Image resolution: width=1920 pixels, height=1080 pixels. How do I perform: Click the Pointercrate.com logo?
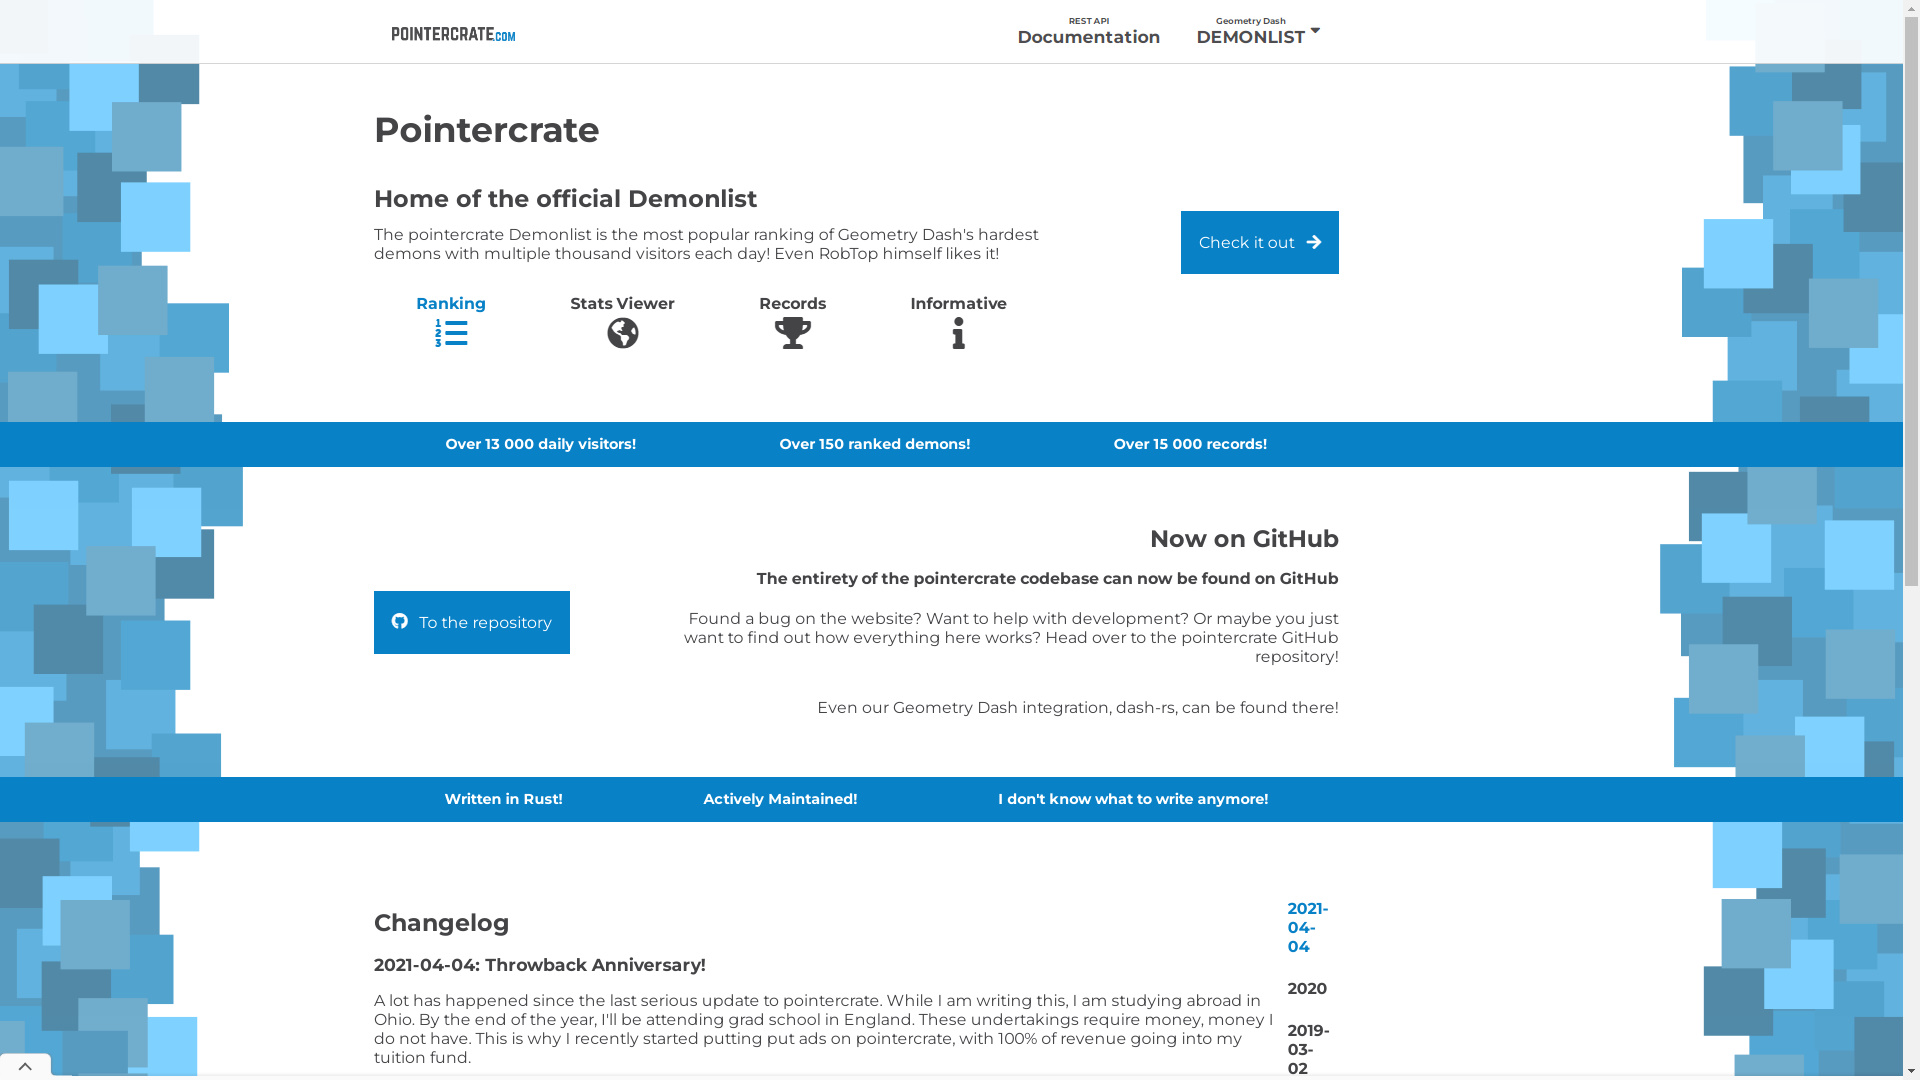(x=453, y=34)
